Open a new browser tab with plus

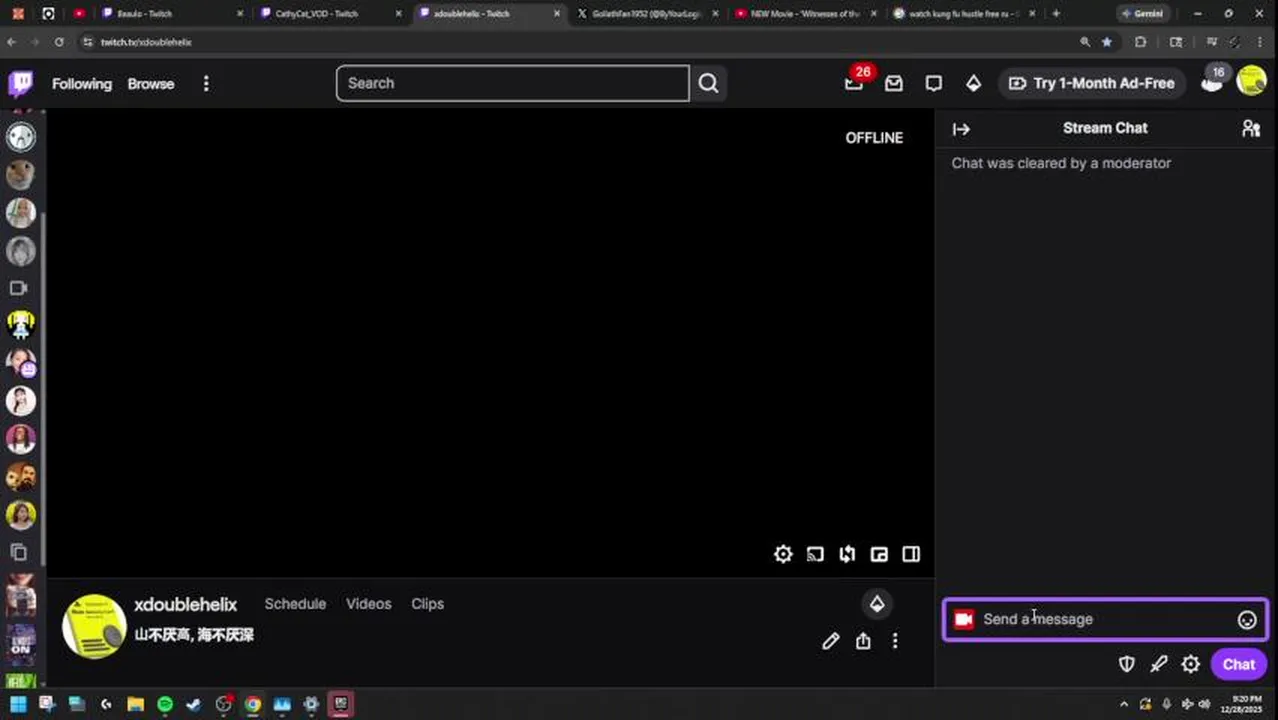[1056, 14]
